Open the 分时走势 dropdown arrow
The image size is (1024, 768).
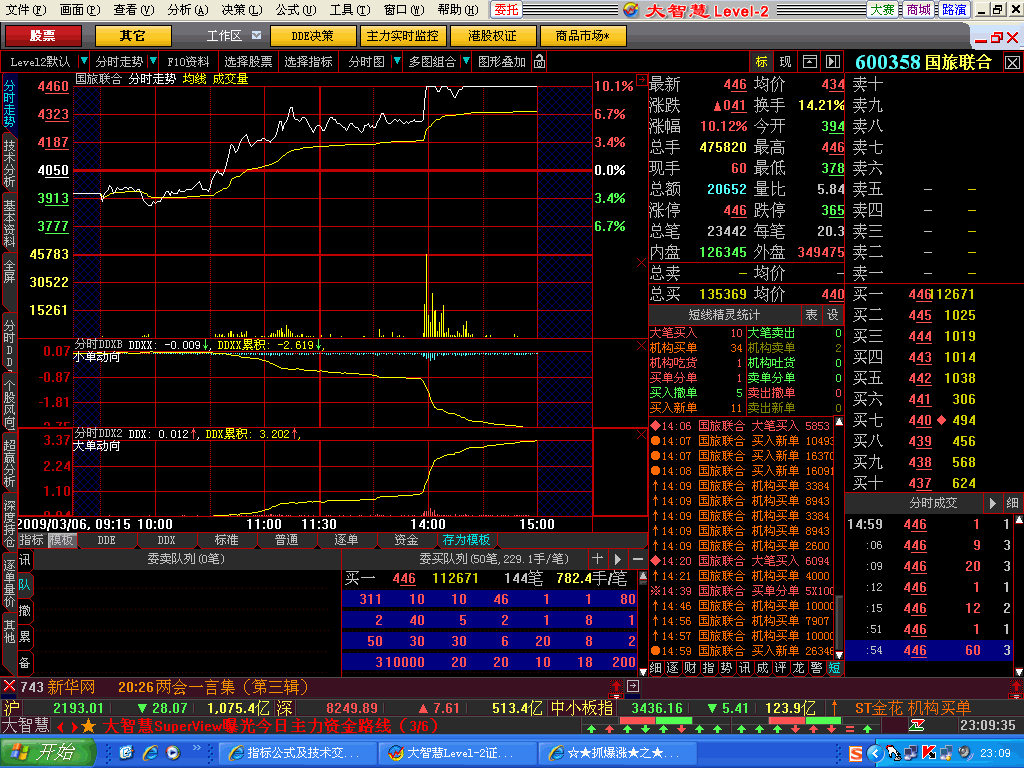point(153,61)
